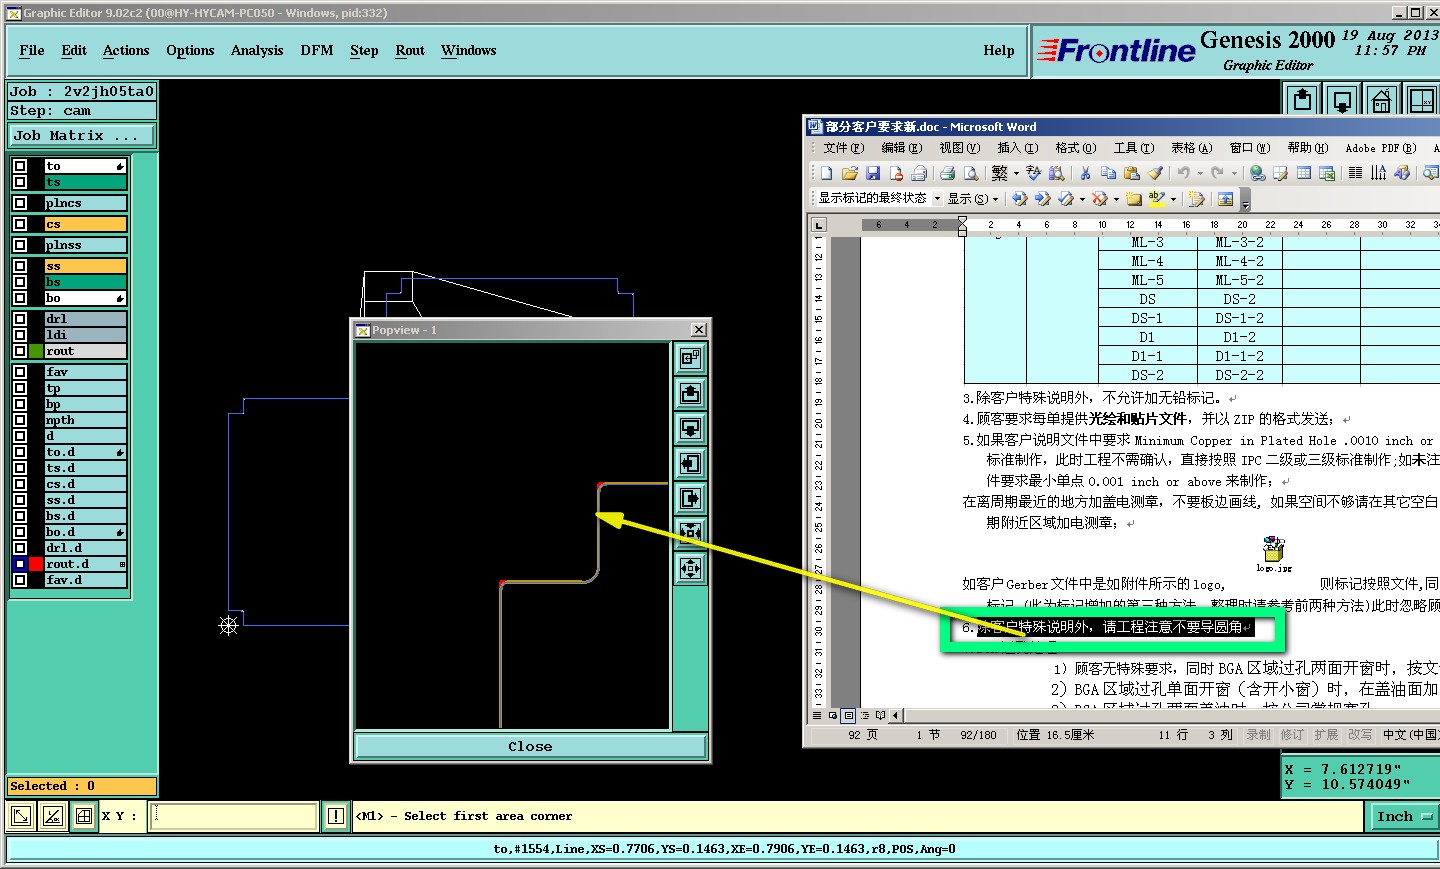
Task: Open the Actions menu
Action: 126,50
